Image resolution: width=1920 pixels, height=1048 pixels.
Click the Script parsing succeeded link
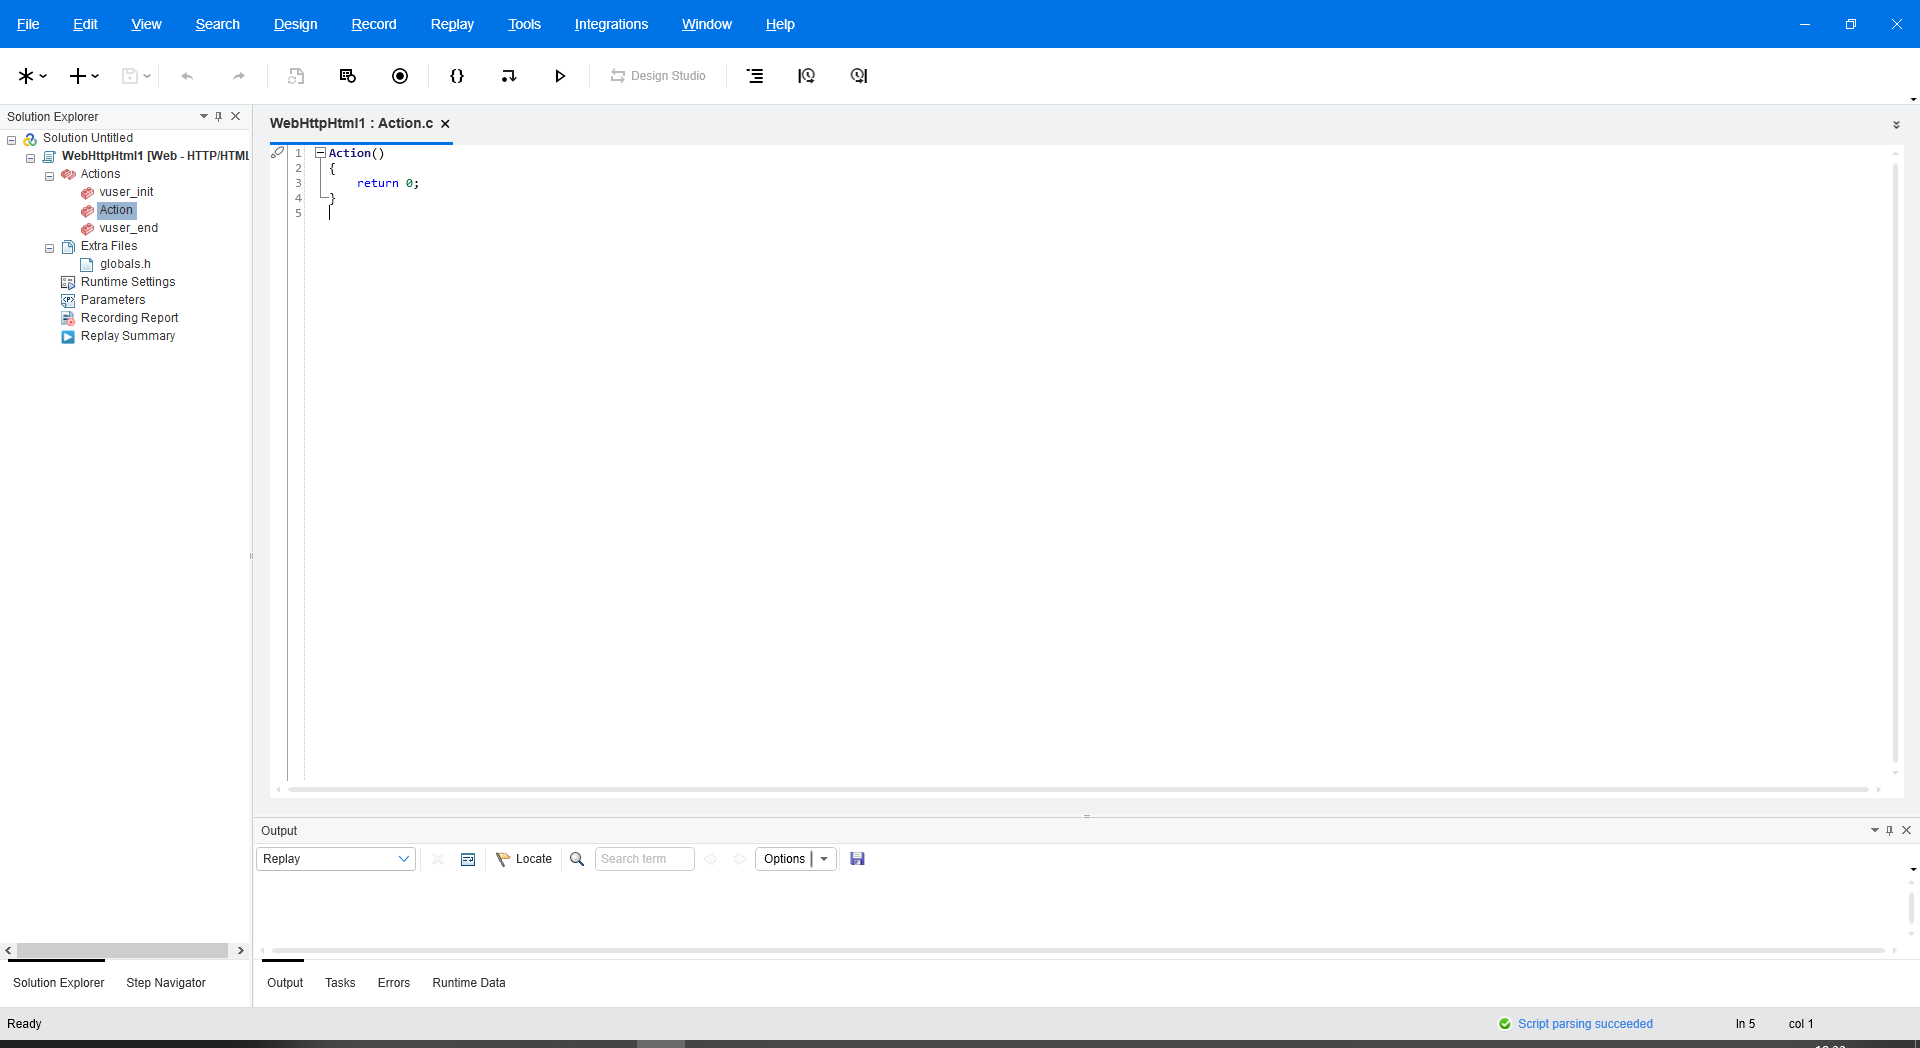click(x=1585, y=1024)
